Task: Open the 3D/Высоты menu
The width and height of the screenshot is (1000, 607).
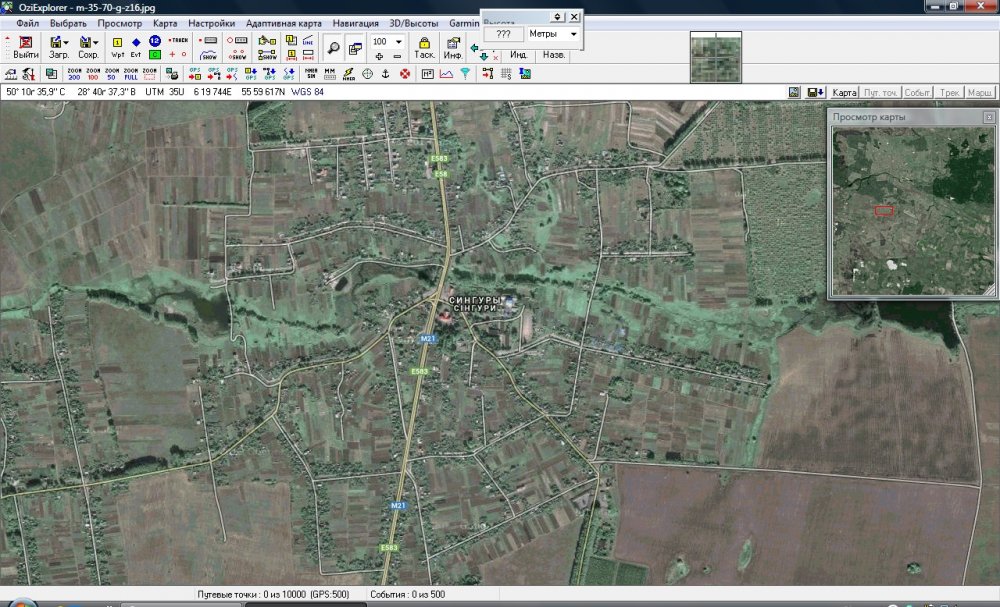Action: pyautogui.click(x=414, y=23)
